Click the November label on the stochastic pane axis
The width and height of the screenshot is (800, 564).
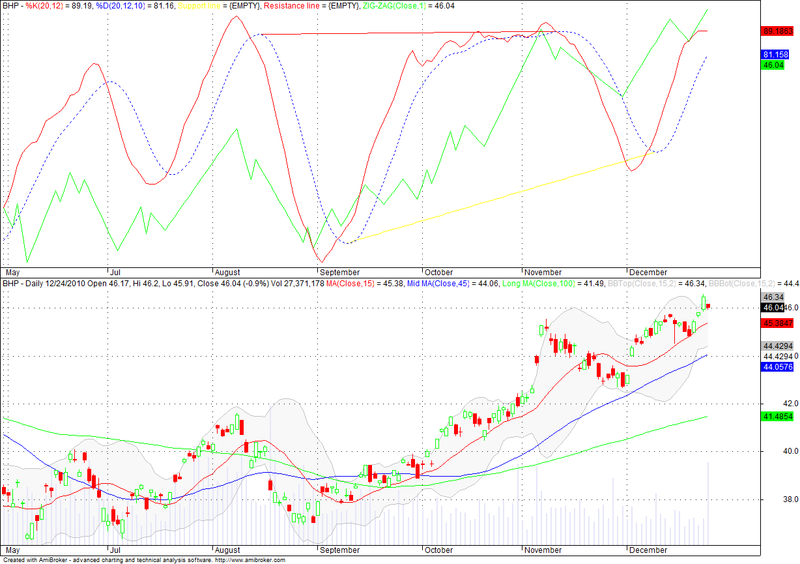pyautogui.click(x=543, y=273)
